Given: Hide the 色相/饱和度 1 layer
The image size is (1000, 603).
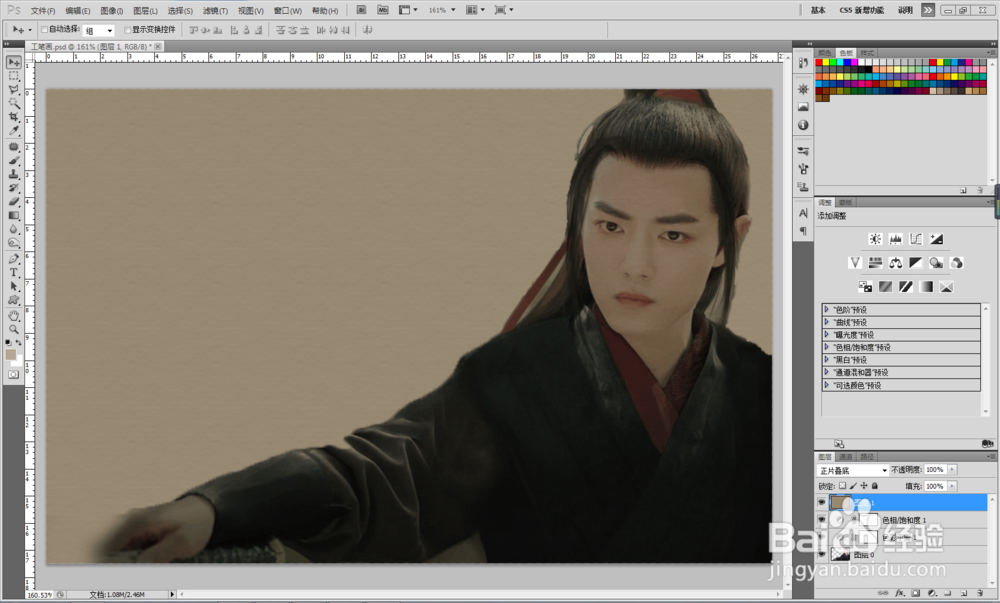Looking at the screenshot, I should coord(821,519).
